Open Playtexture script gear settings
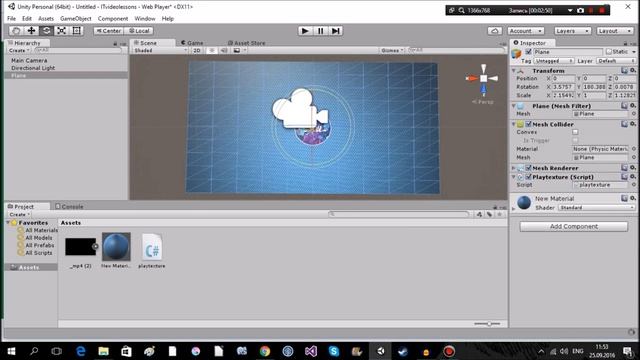 633,177
